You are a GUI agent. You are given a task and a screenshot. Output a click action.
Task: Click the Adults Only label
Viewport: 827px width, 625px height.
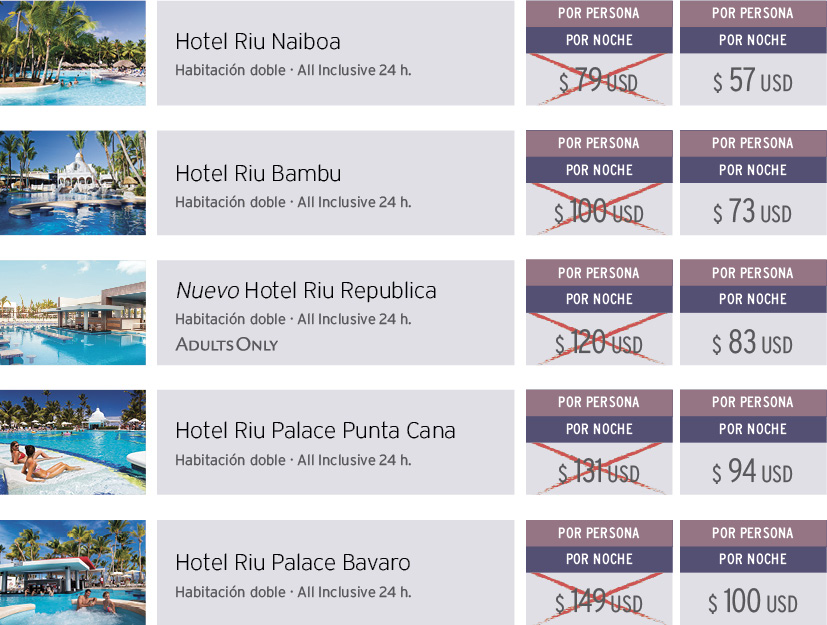click(x=227, y=344)
